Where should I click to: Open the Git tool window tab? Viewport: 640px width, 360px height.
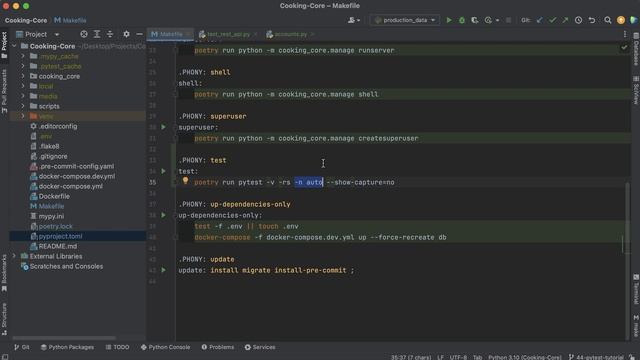[x=22, y=347]
